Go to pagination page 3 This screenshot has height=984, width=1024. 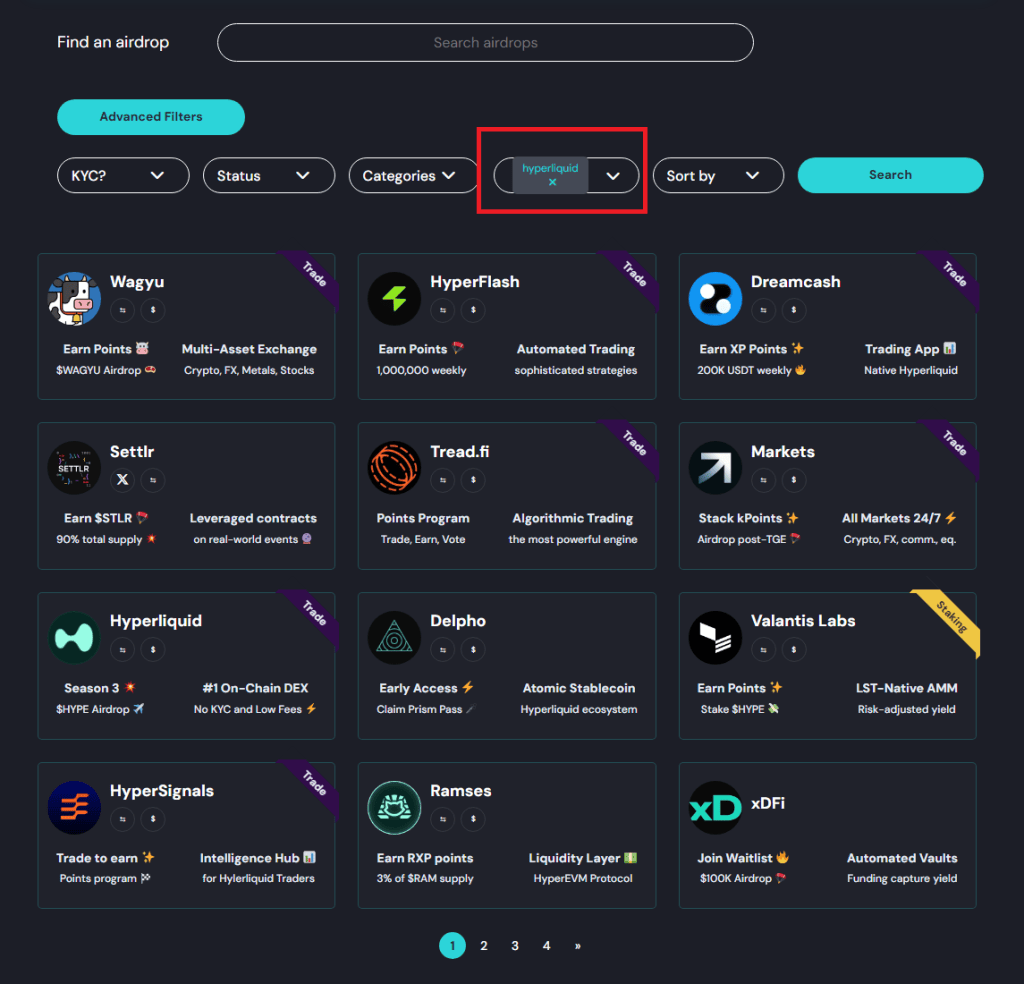[515, 945]
